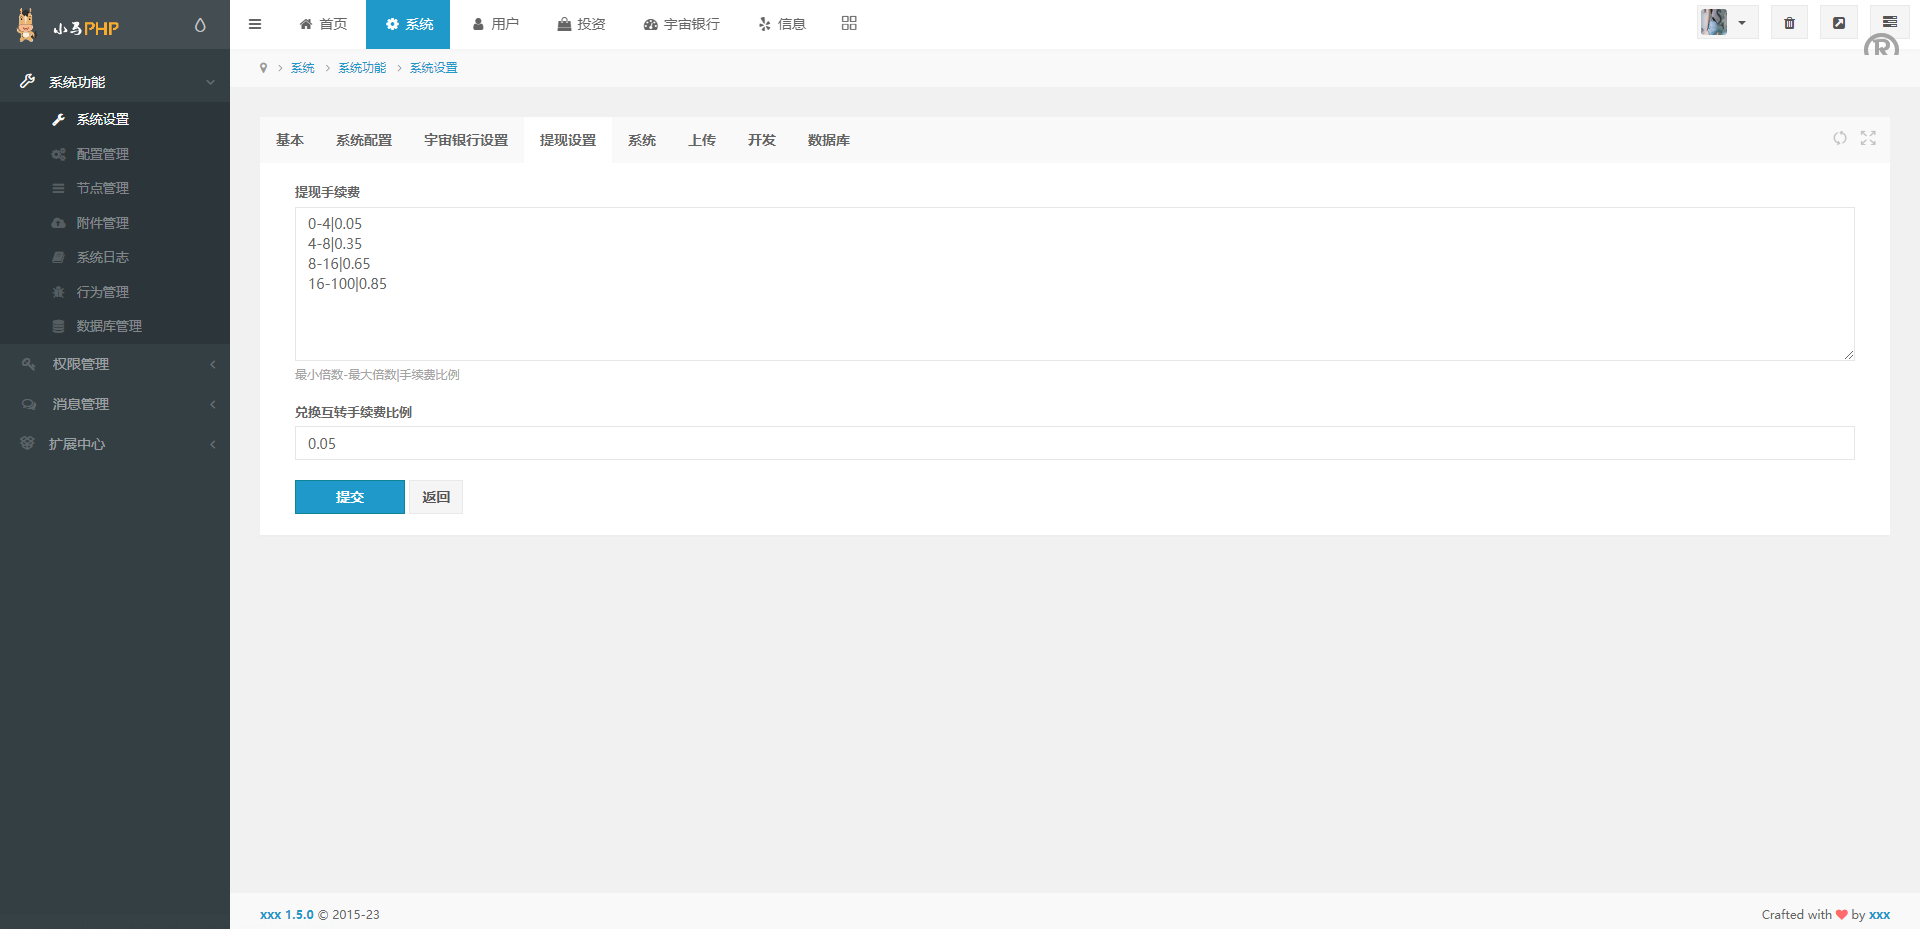Click the refresh icon in settings panel

click(x=1839, y=138)
